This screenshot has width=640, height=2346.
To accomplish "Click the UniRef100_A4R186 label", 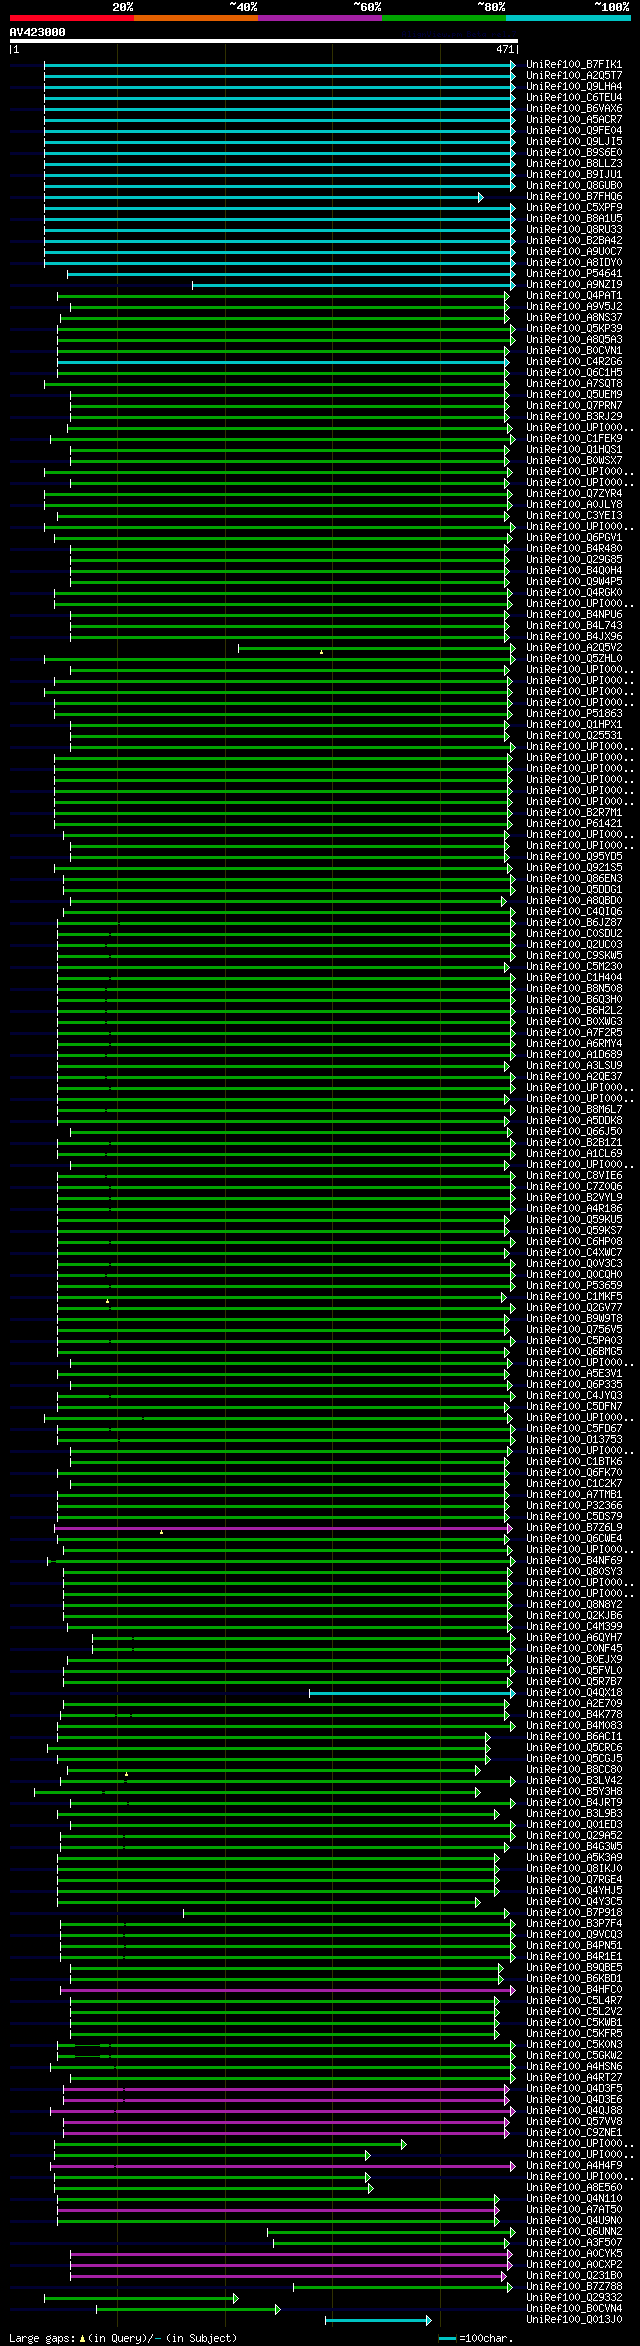I will [x=574, y=1209].
